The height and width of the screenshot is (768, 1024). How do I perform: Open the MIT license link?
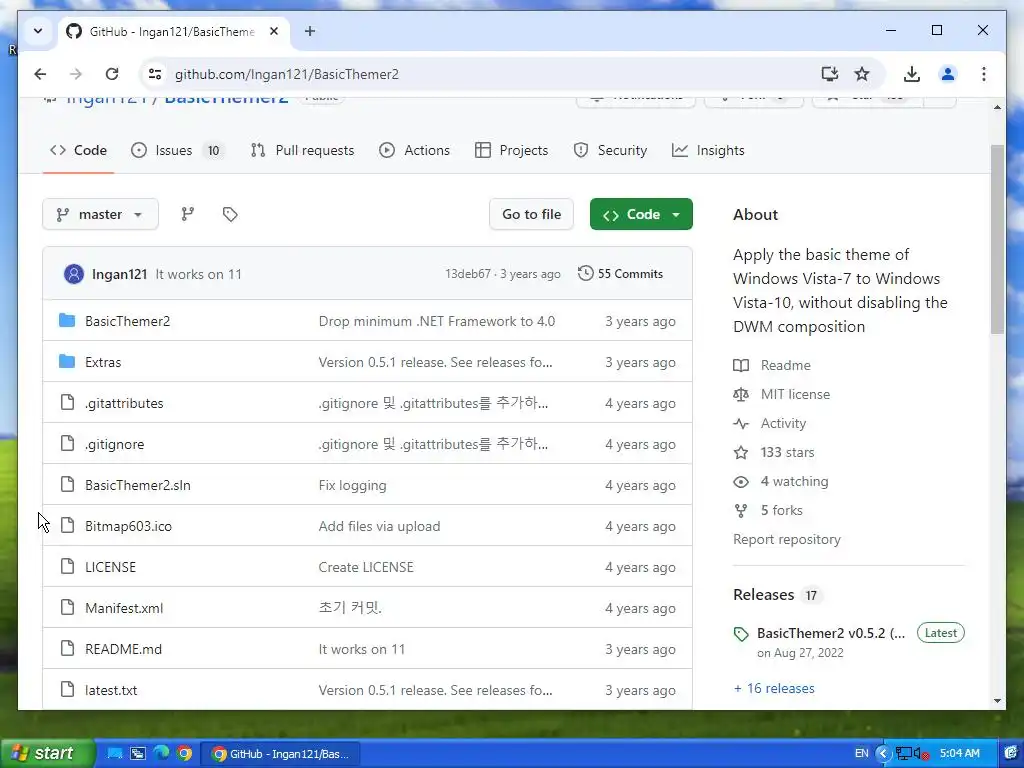pyautogui.click(x=782, y=394)
